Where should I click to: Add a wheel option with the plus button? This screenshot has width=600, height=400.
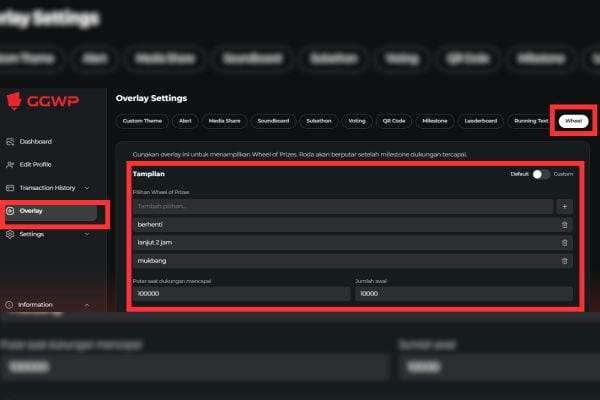564,206
